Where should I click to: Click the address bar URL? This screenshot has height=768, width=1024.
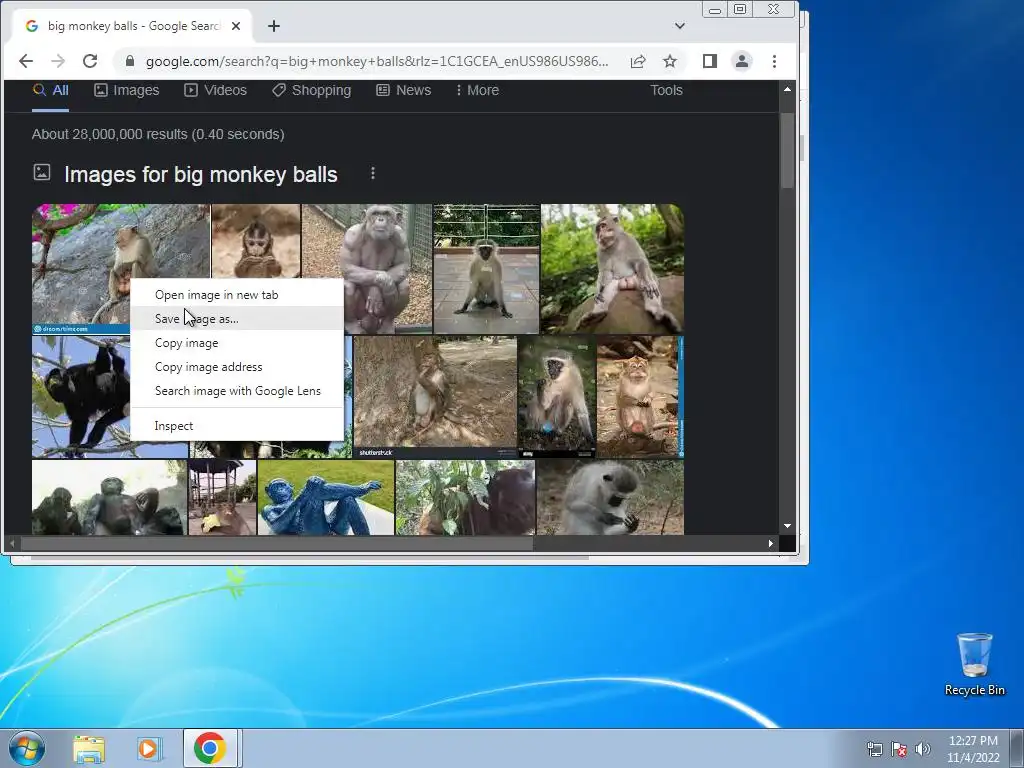tap(377, 61)
